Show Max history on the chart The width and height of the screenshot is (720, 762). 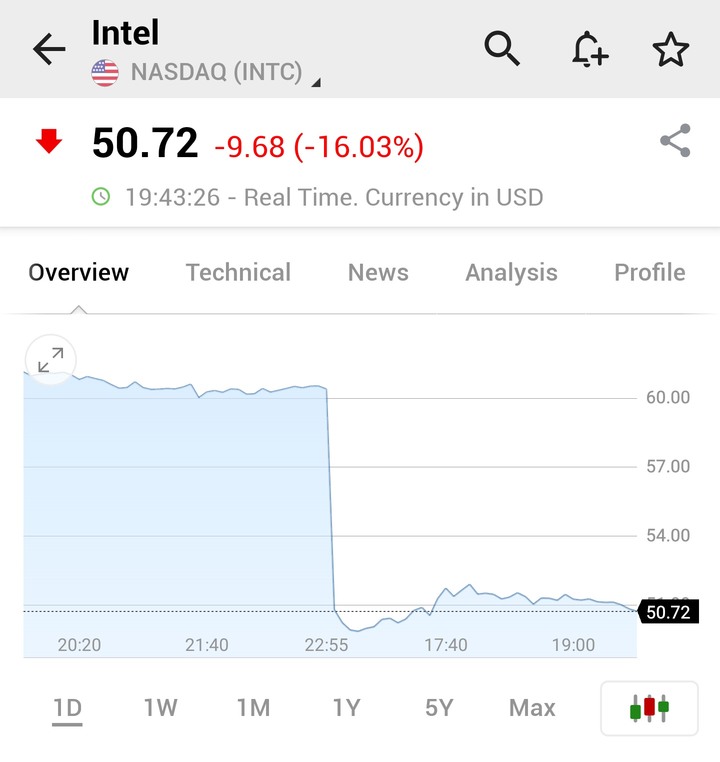click(x=532, y=708)
